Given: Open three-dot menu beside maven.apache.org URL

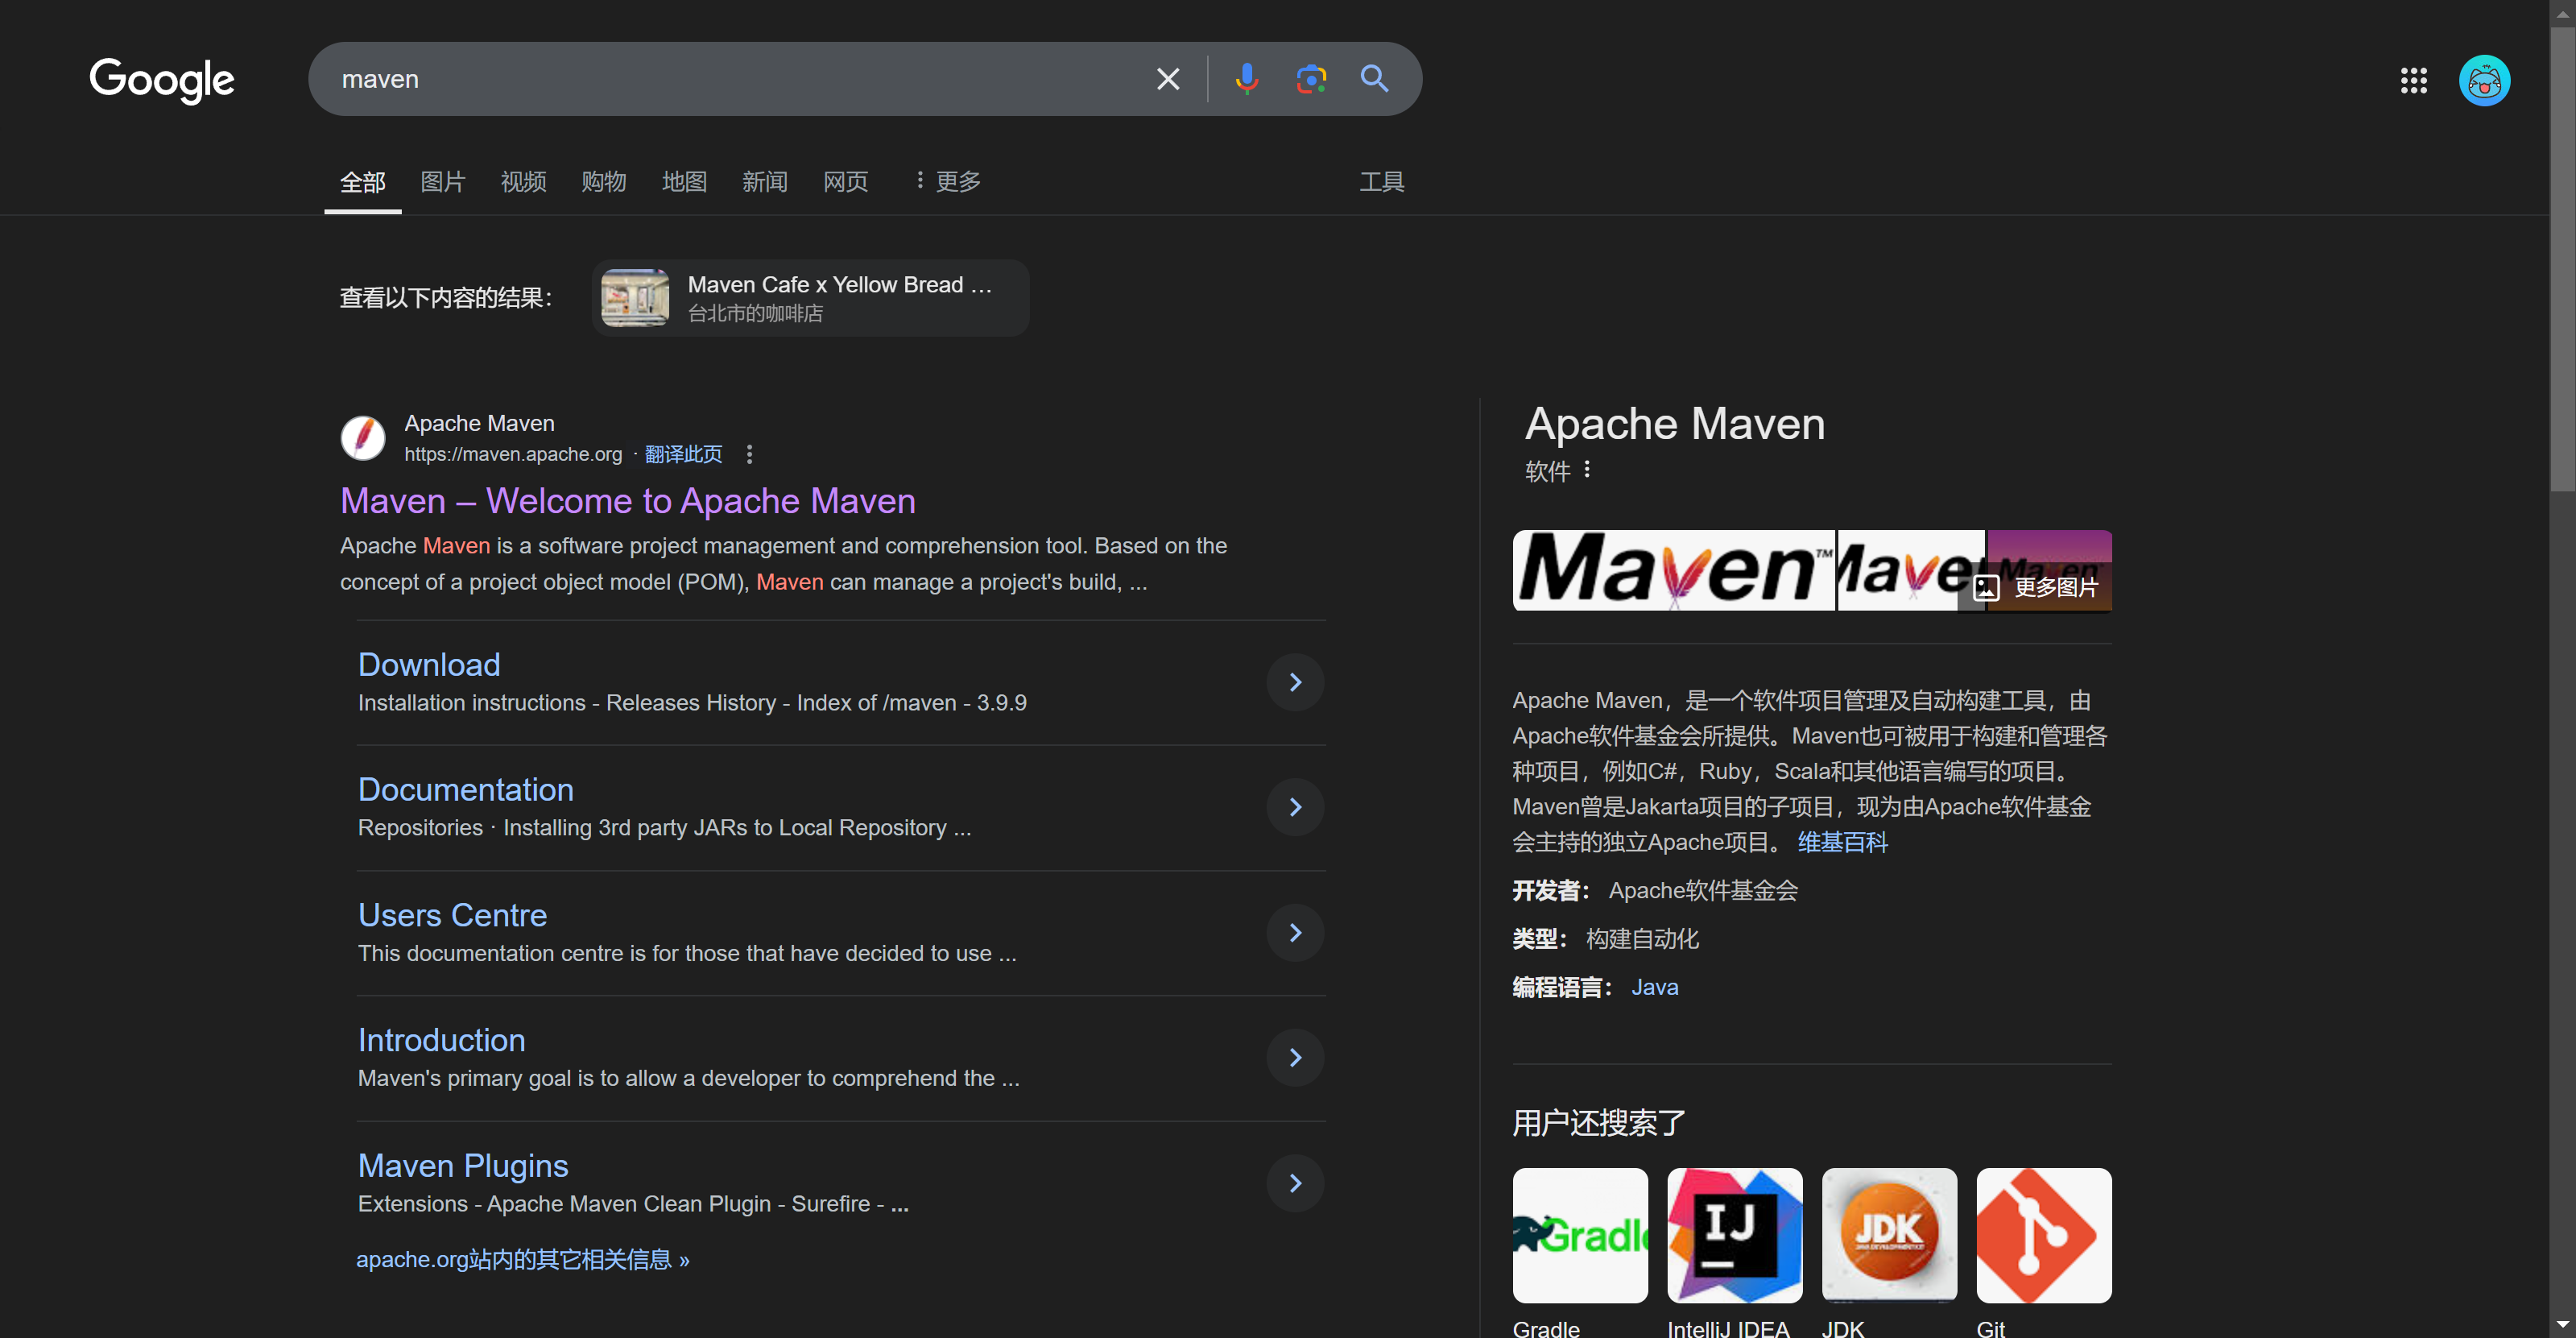Looking at the screenshot, I should click(749, 455).
